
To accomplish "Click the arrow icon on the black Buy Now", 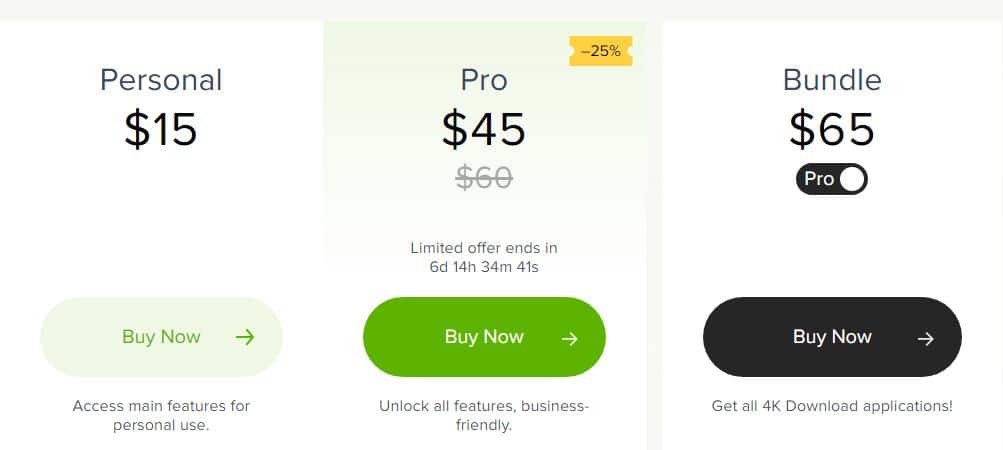I will click(x=926, y=339).
